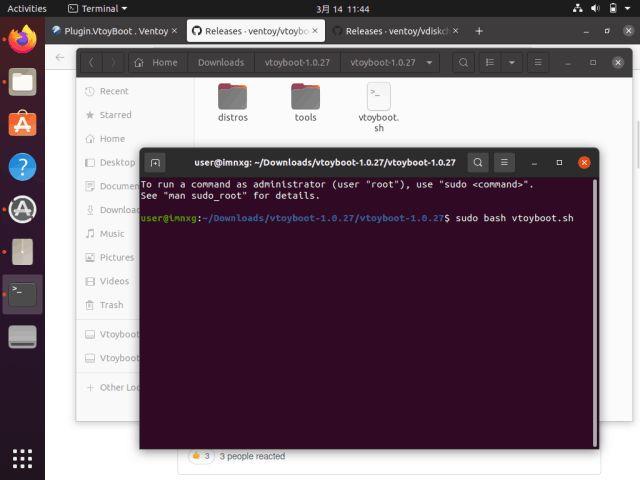Click the "3 people reacted" text

252,456
